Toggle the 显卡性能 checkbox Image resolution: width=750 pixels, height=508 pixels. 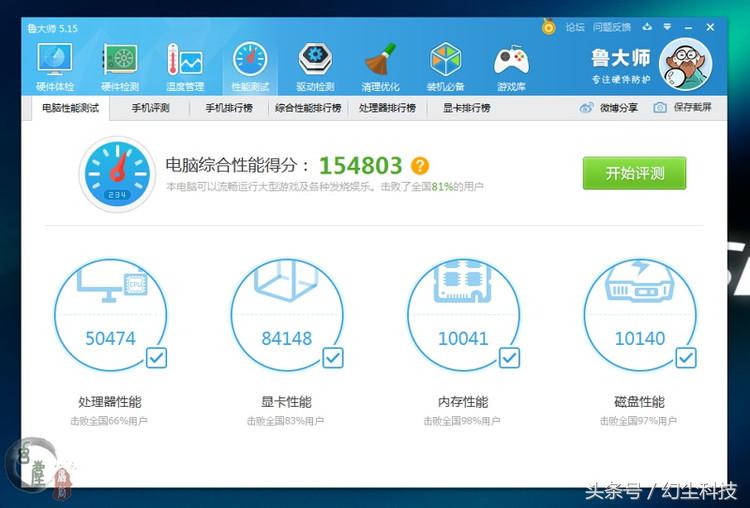tap(333, 357)
